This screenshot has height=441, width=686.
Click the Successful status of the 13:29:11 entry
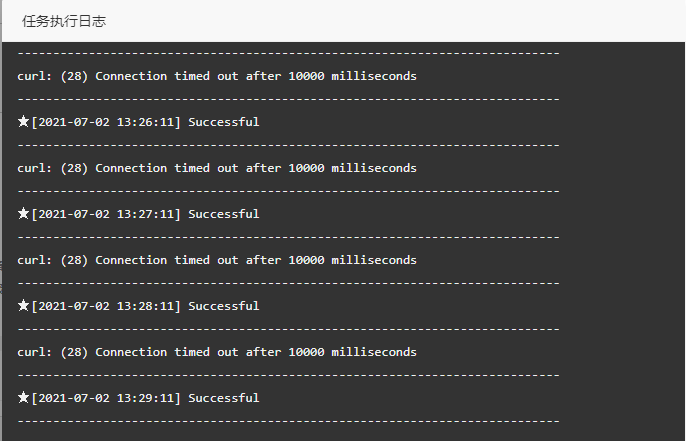223,398
